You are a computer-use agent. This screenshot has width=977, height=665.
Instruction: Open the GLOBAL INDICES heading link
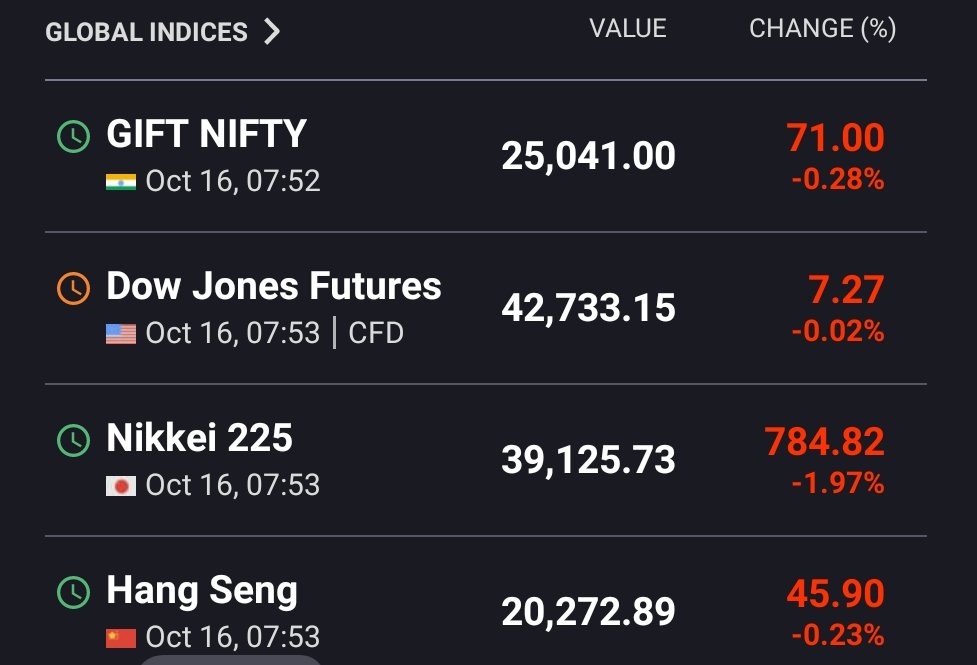tap(146, 32)
